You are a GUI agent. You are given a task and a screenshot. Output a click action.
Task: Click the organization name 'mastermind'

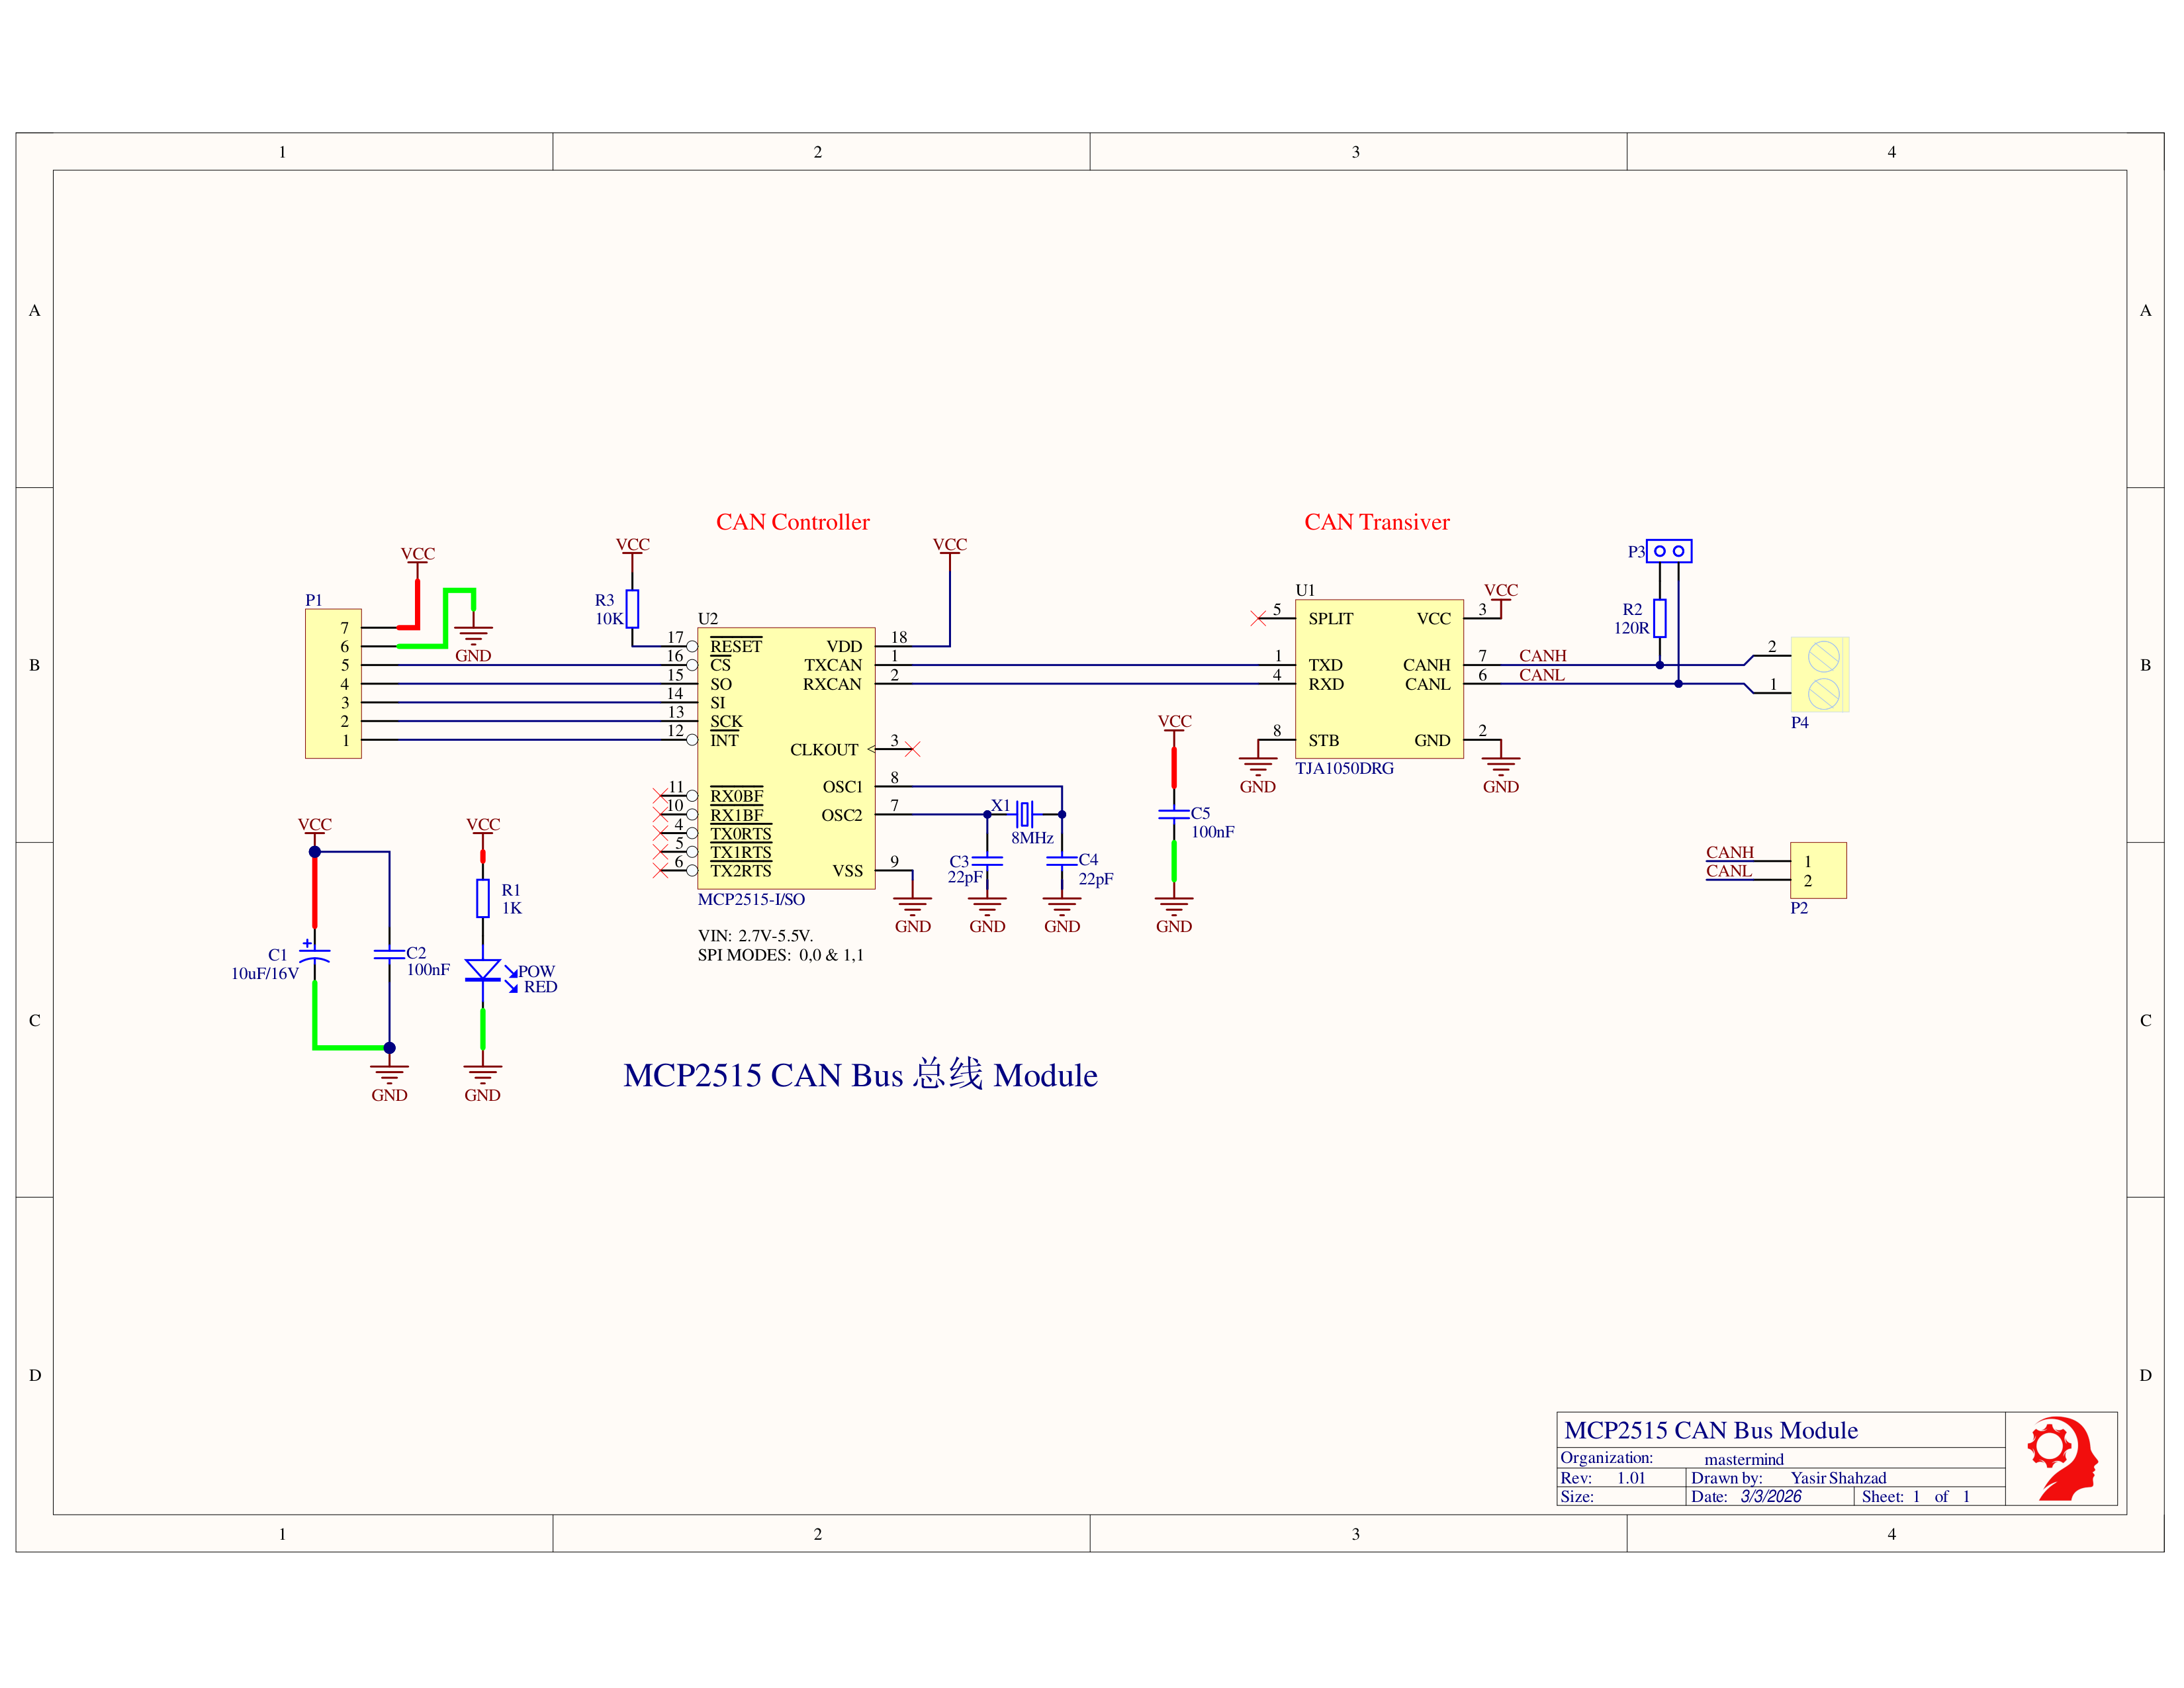point(1744,1460)
